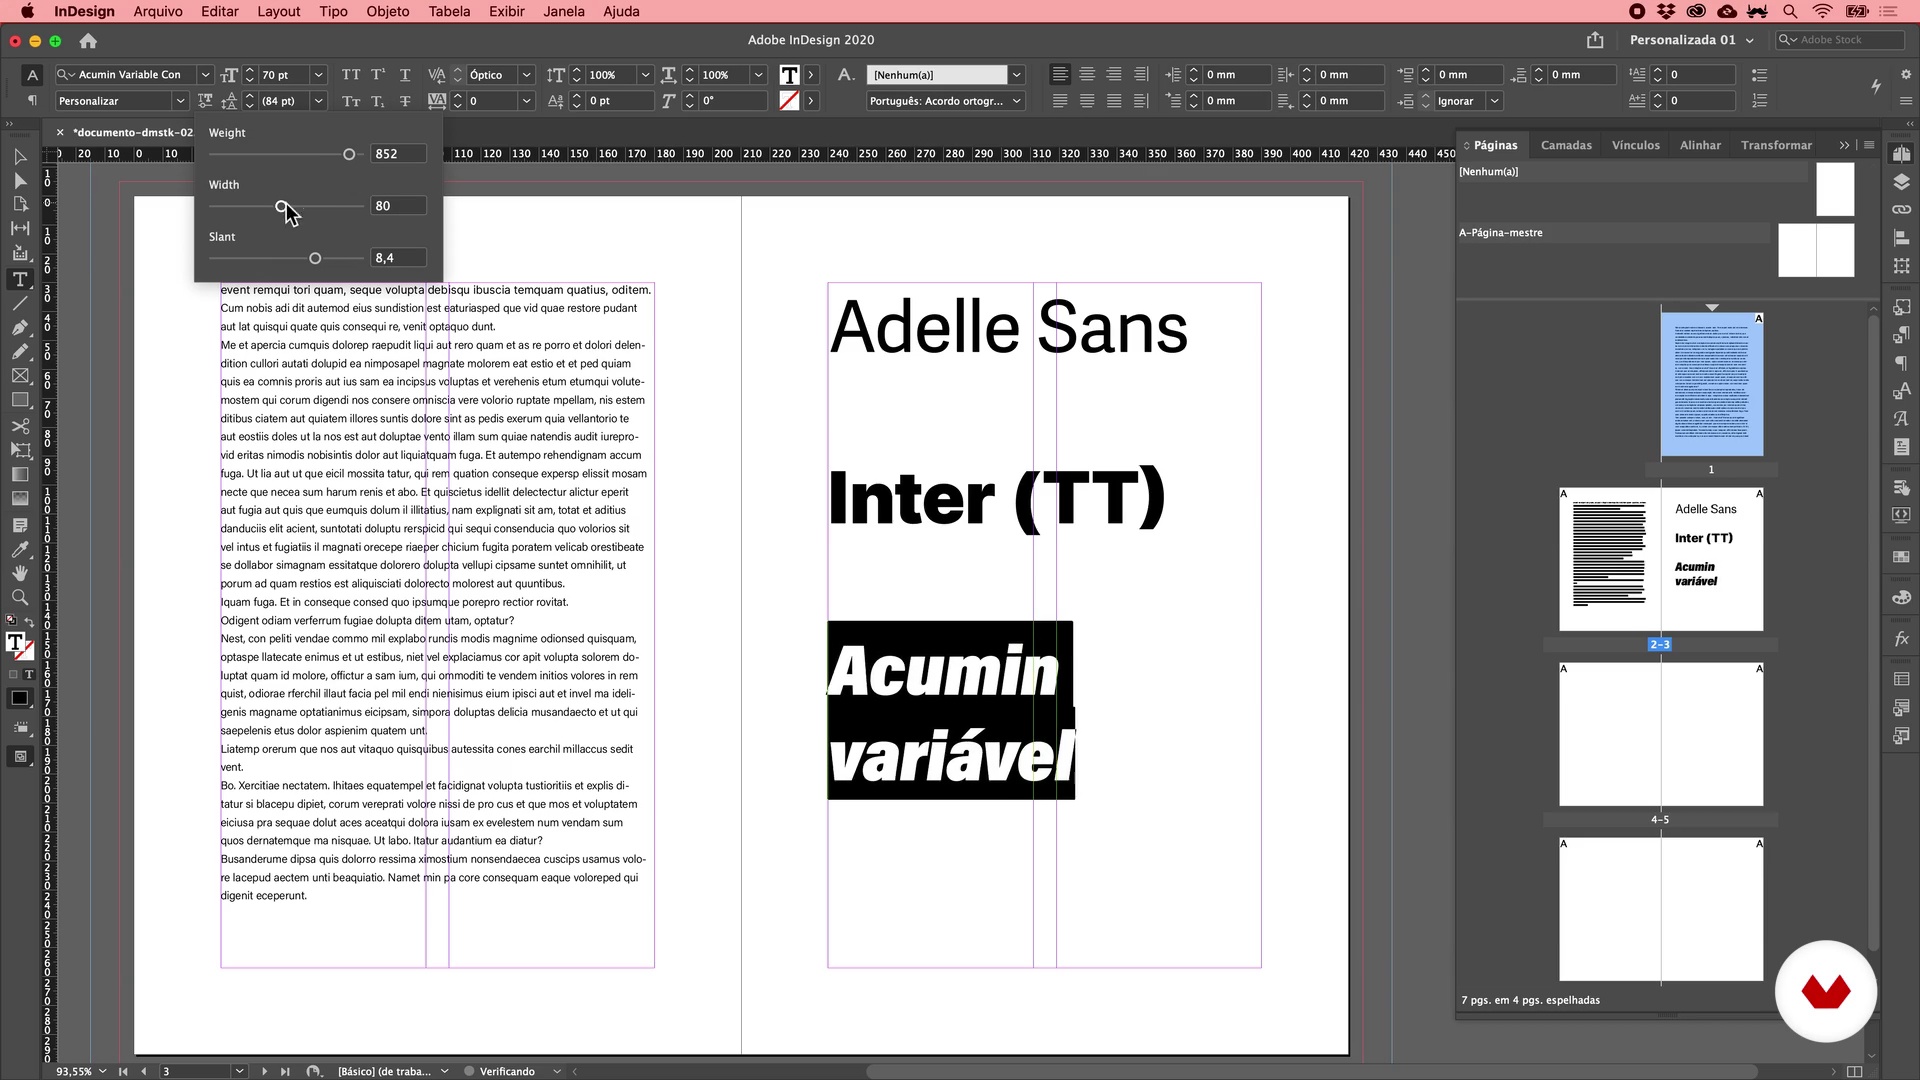Toggle bulleted list
The width and height of the screenshot is (1920, 1080).
1760,75
